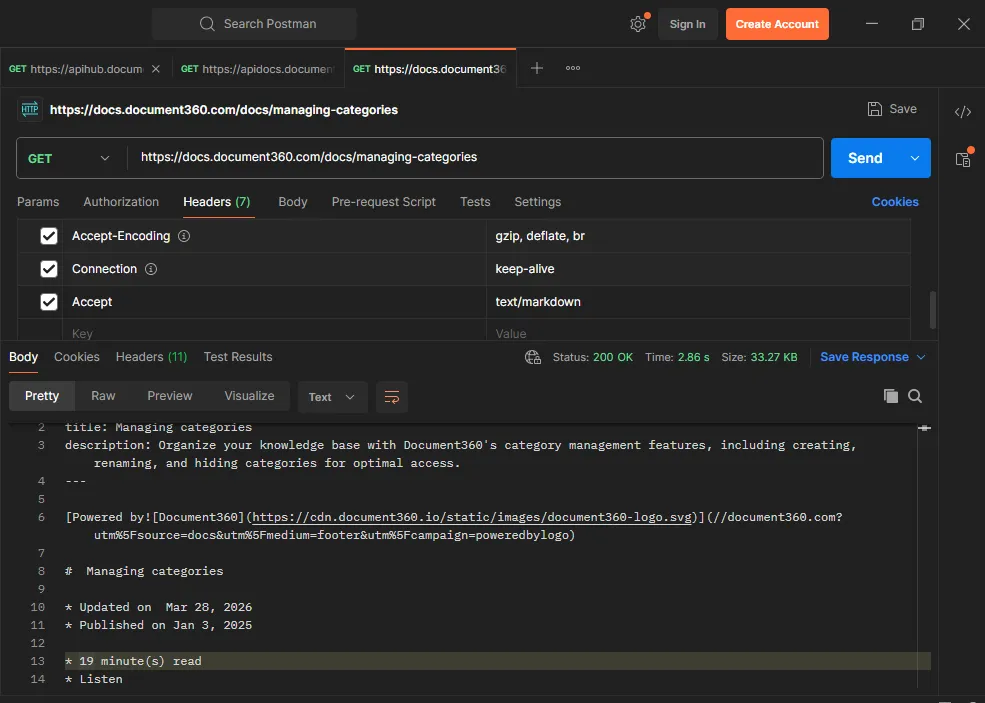
Task: Click into the Search Postman field
Action: (x=254, y=24)
